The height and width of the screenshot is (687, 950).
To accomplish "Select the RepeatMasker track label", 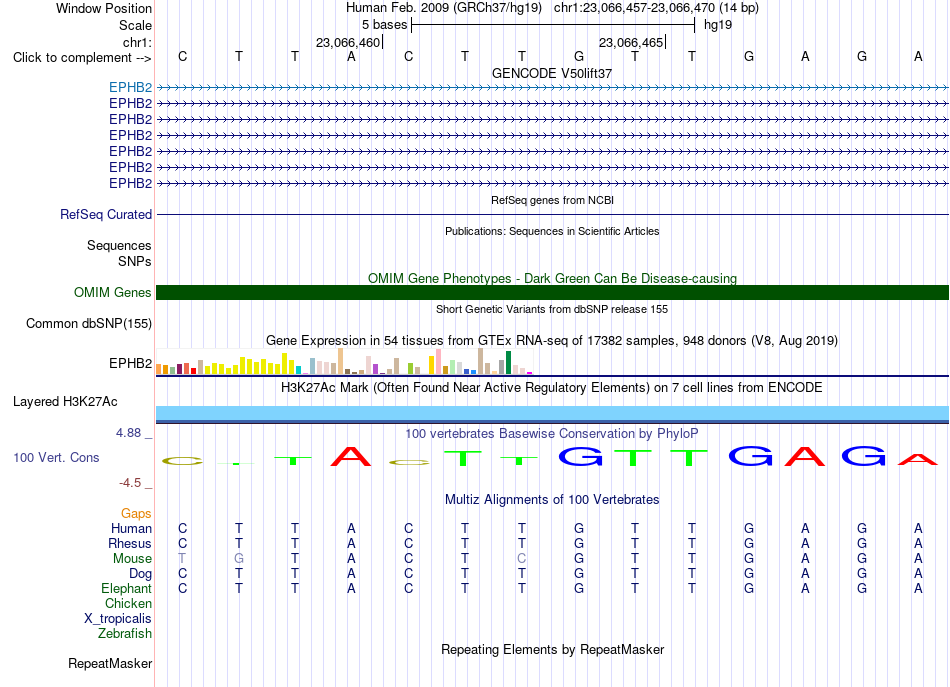I will click(x=110, y=664).
